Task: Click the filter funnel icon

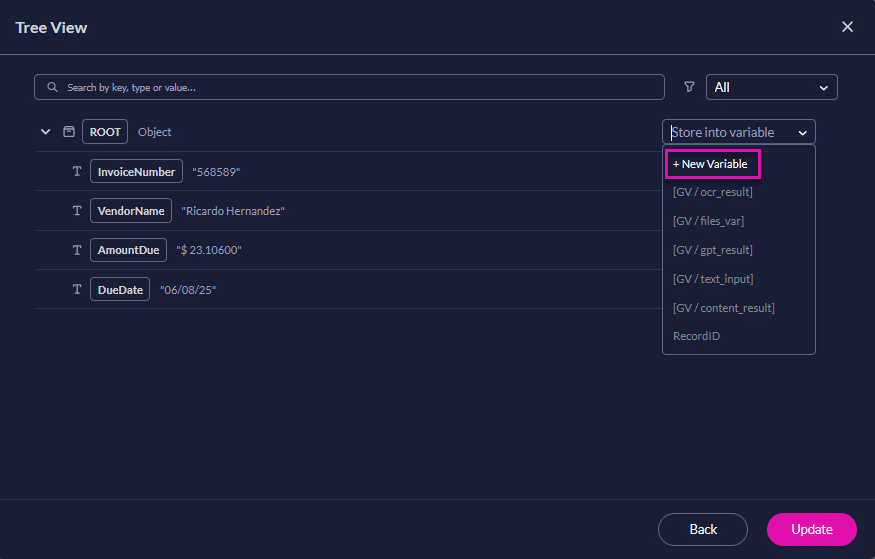Action: 689,87
